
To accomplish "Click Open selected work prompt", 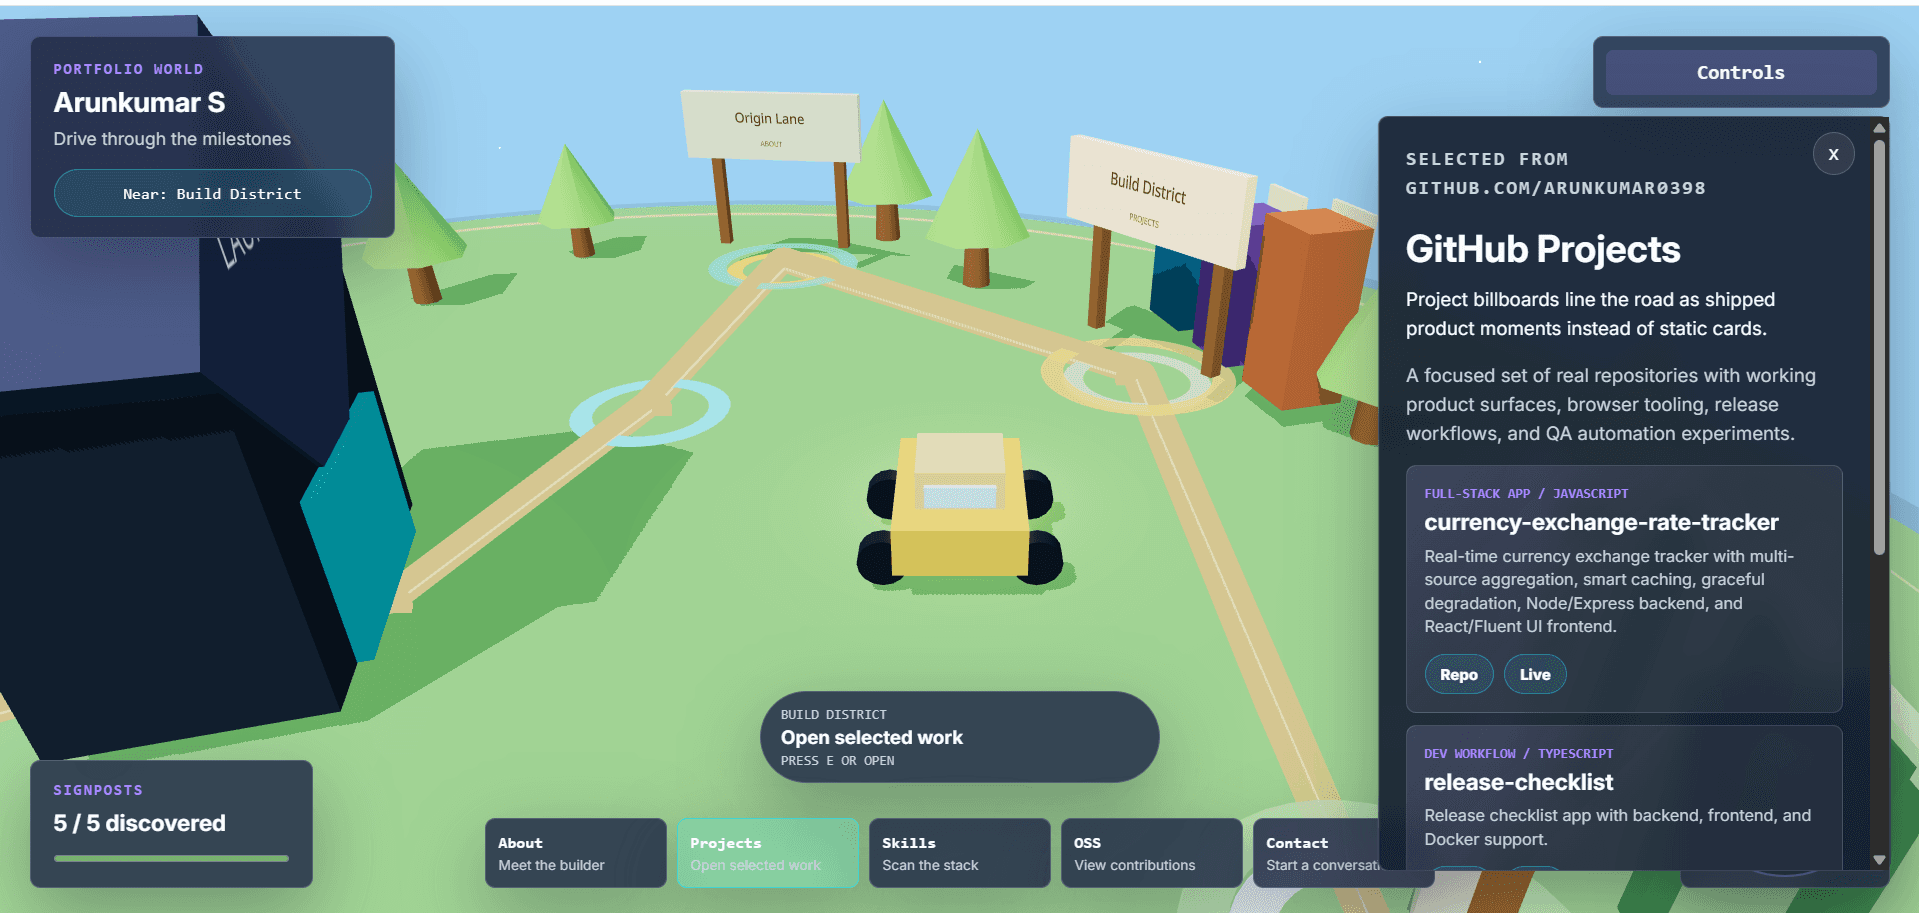I will (x=959, y=737).
